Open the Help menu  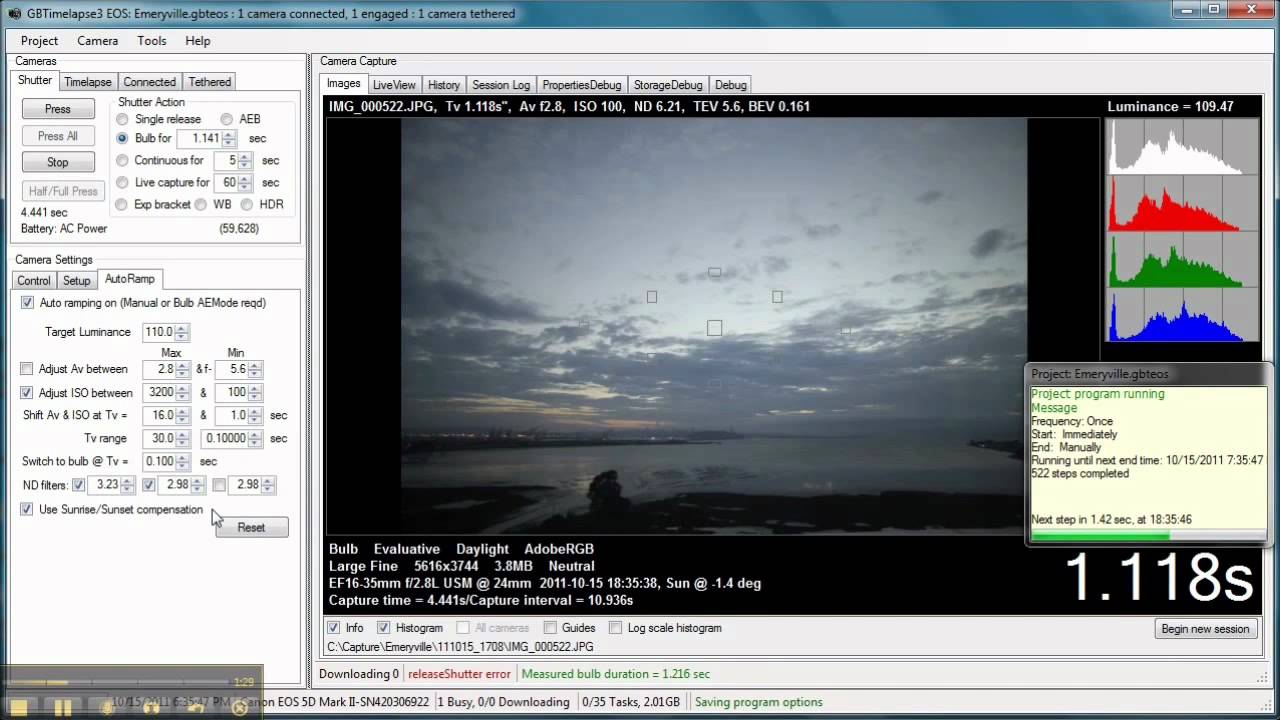coord(198,41)
